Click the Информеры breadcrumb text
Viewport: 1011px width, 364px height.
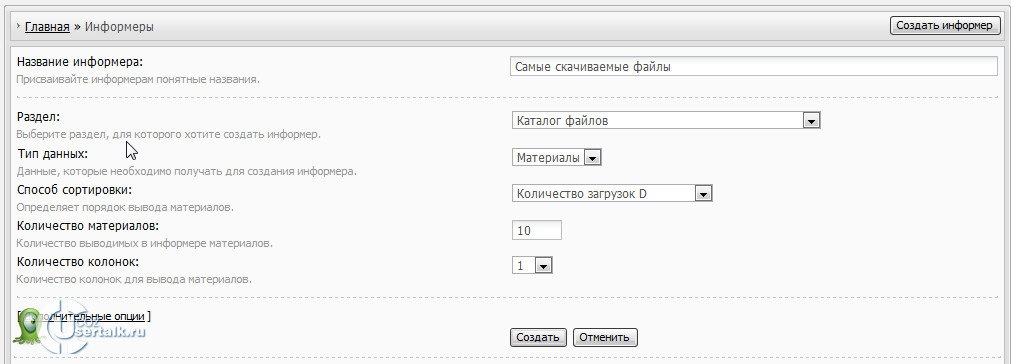[119, 27]
